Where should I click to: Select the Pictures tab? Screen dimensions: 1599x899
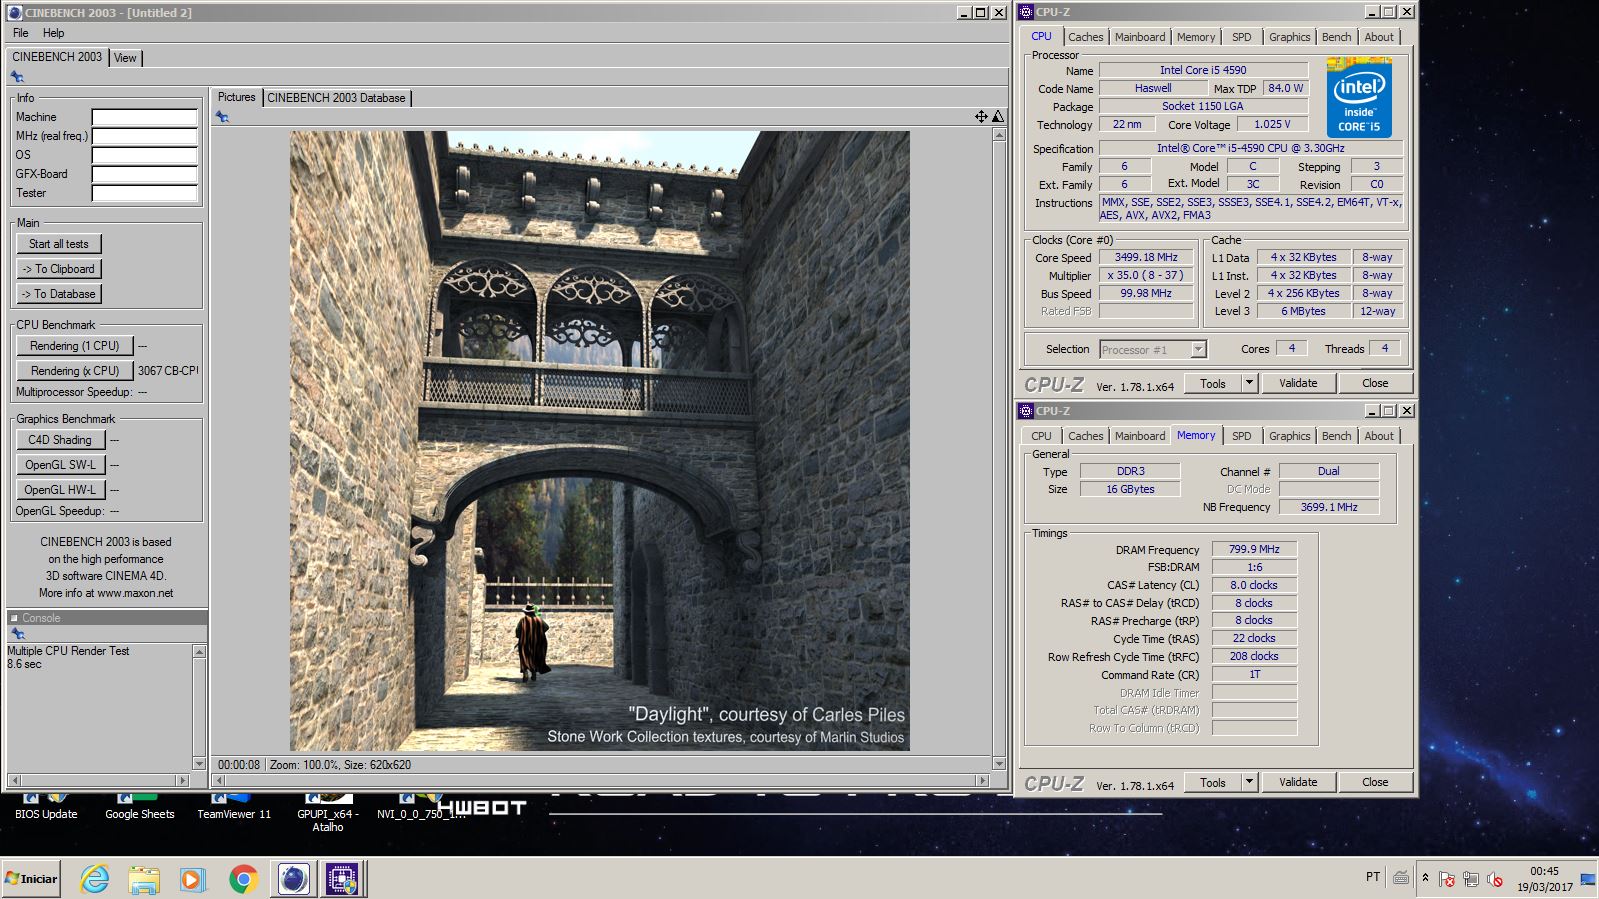click(x=237, y=97)
